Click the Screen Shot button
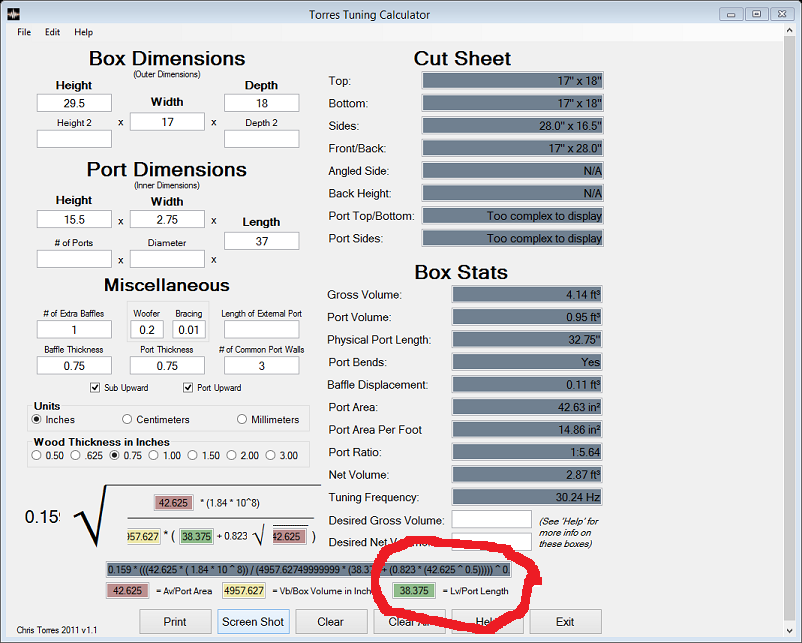Image resolution: width=802 pixels, height=643 pixels. click(253, 621)
